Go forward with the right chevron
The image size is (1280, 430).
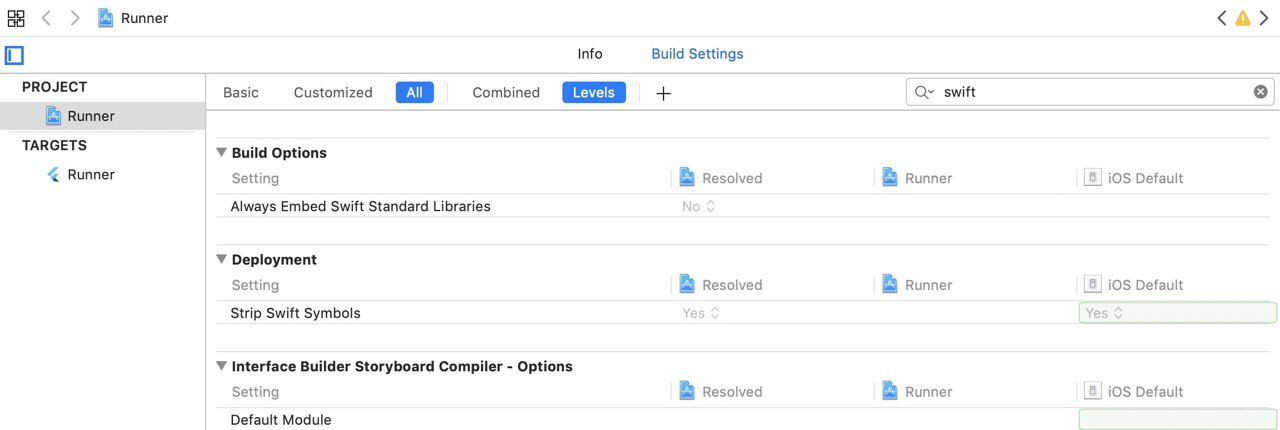point(75,18)
